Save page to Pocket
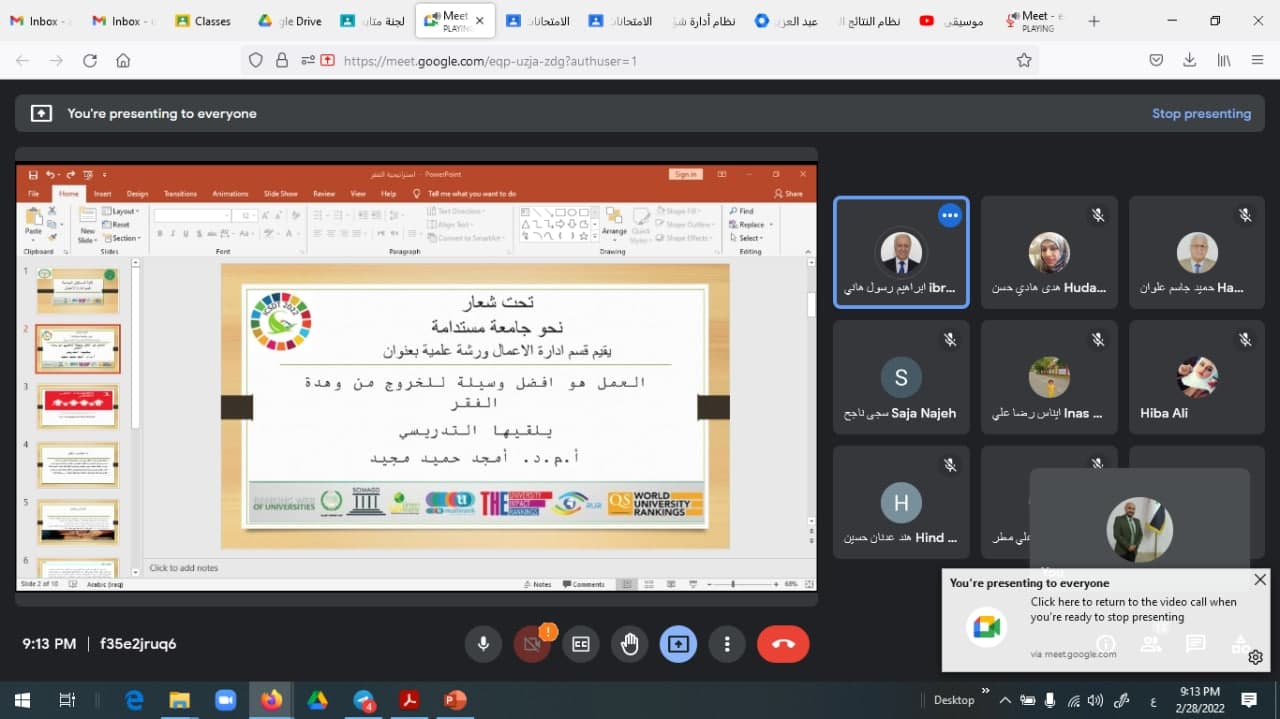The width and height of the screenshot is (1280, 719). point(1156,61)
